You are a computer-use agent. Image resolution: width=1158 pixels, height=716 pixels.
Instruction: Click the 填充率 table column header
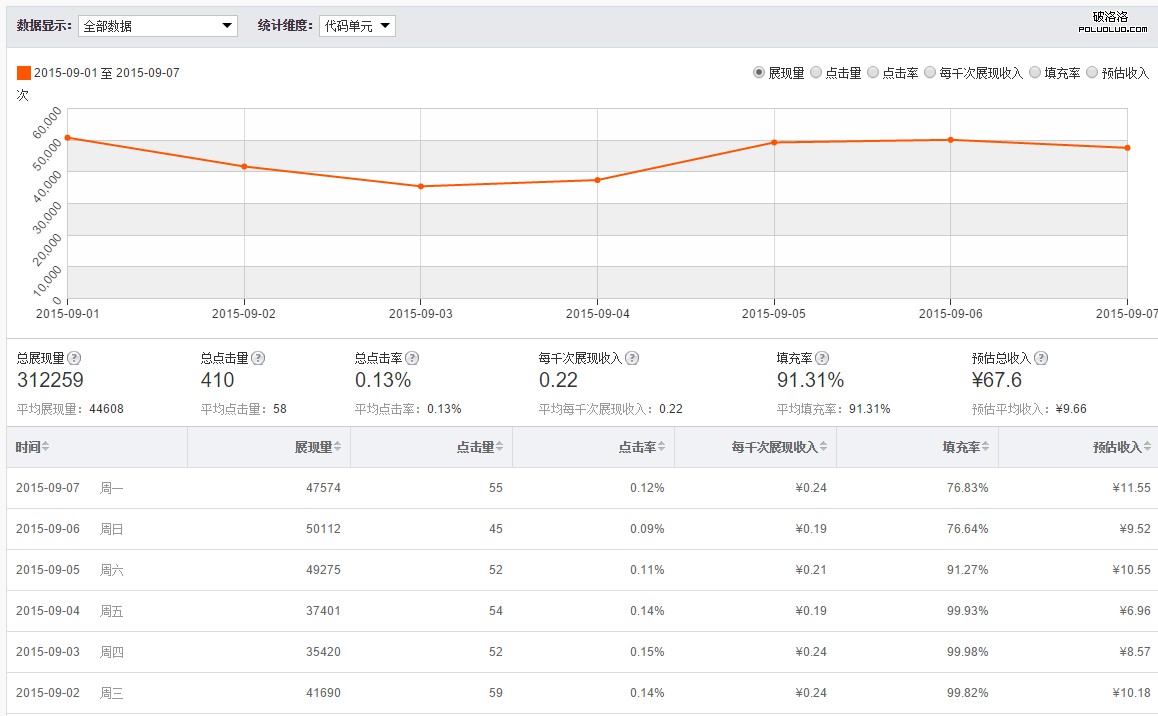coord(960,448)
